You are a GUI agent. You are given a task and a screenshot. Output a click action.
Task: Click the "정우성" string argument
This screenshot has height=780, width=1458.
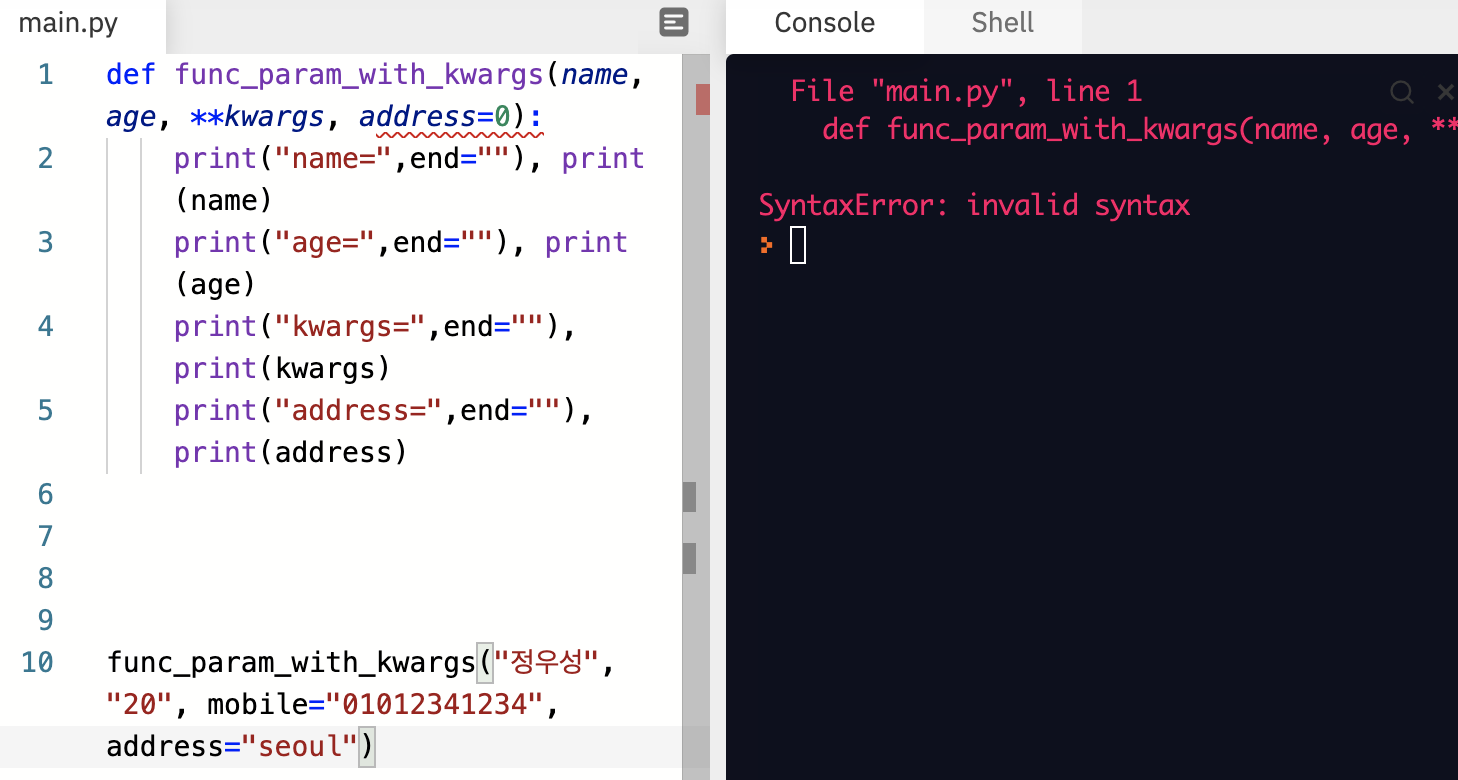click(546, 662)
